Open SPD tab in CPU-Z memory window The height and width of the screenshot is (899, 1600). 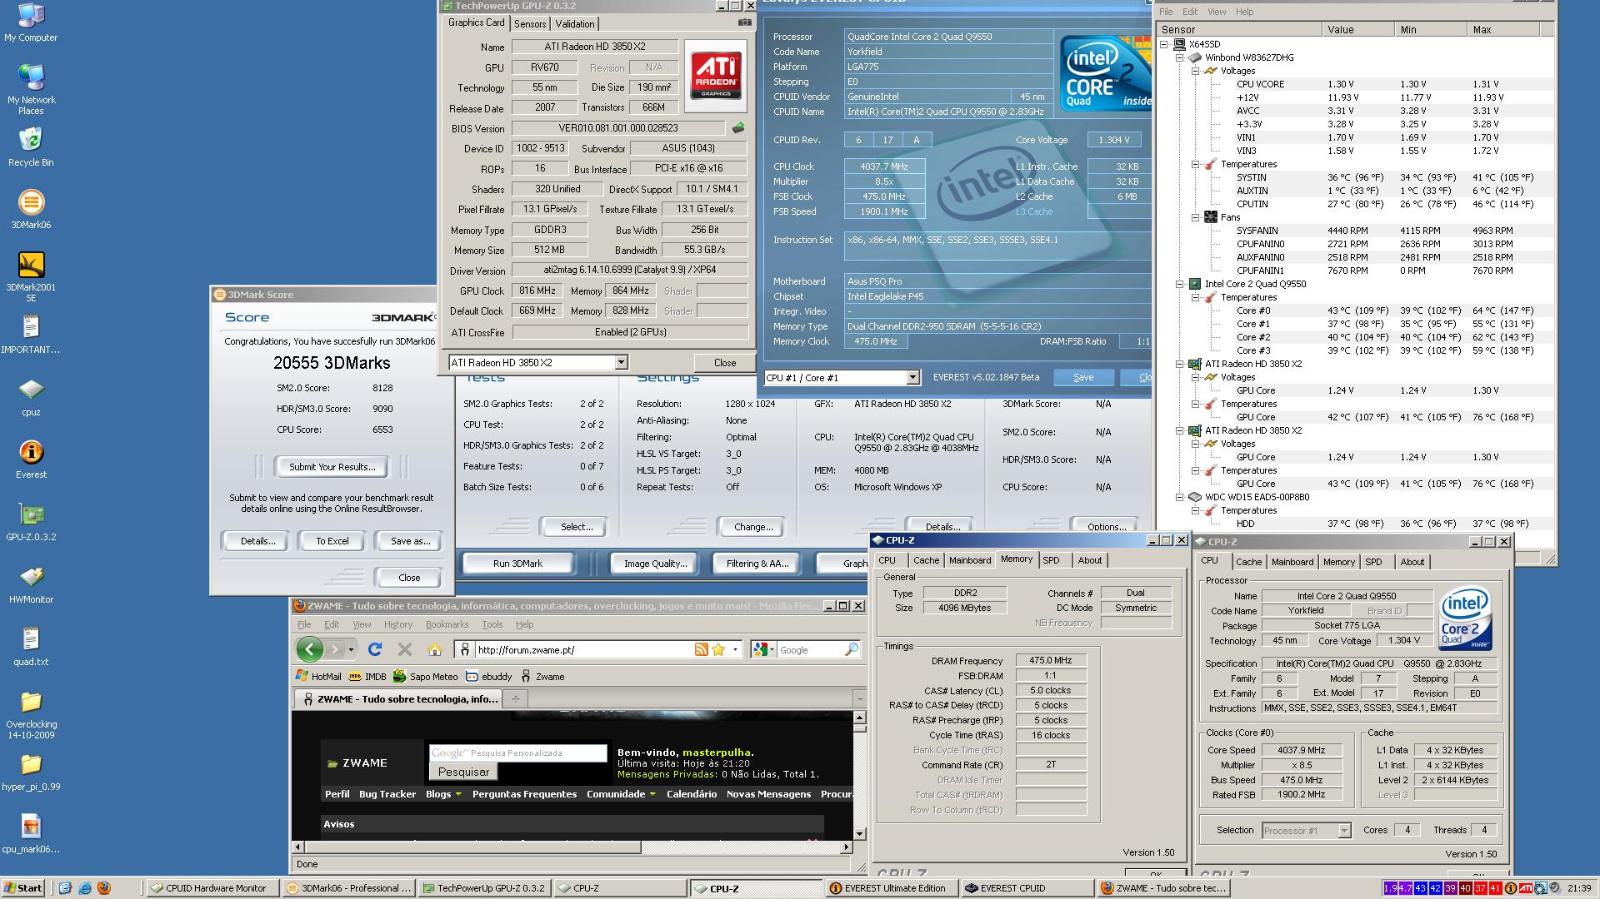[x=1051, y=560]
